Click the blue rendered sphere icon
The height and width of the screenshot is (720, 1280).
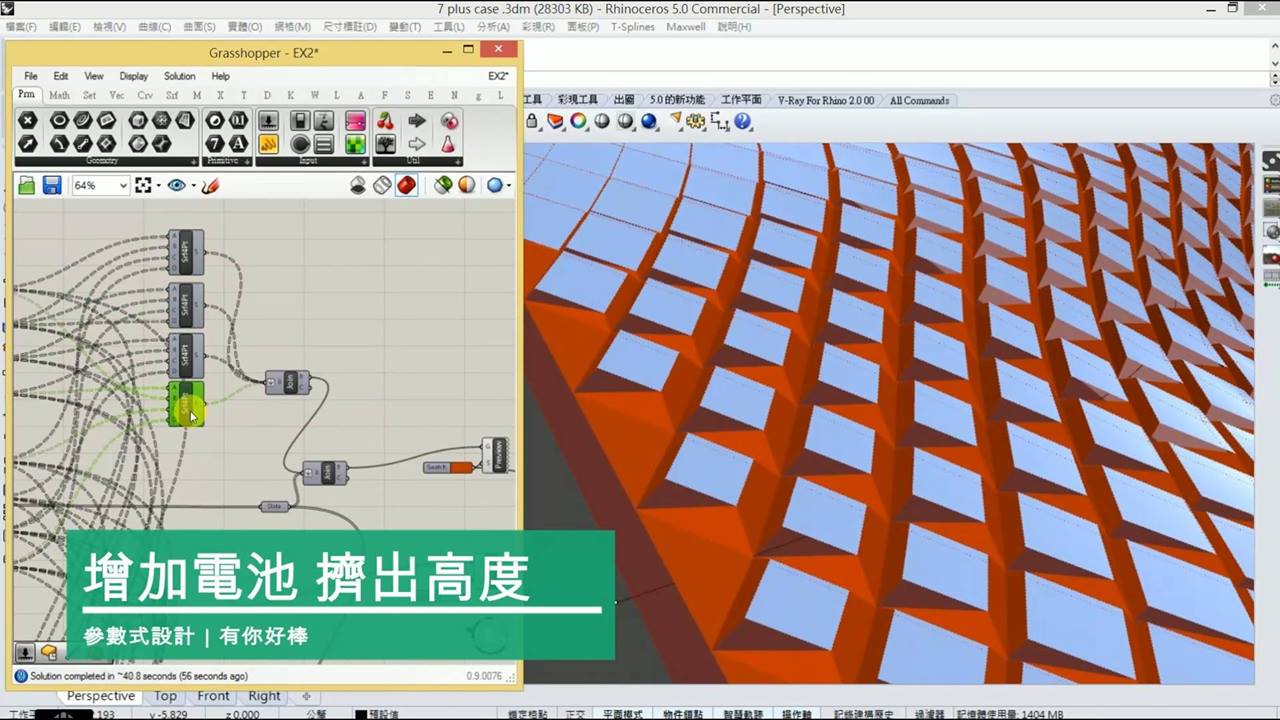coord(649,121)
